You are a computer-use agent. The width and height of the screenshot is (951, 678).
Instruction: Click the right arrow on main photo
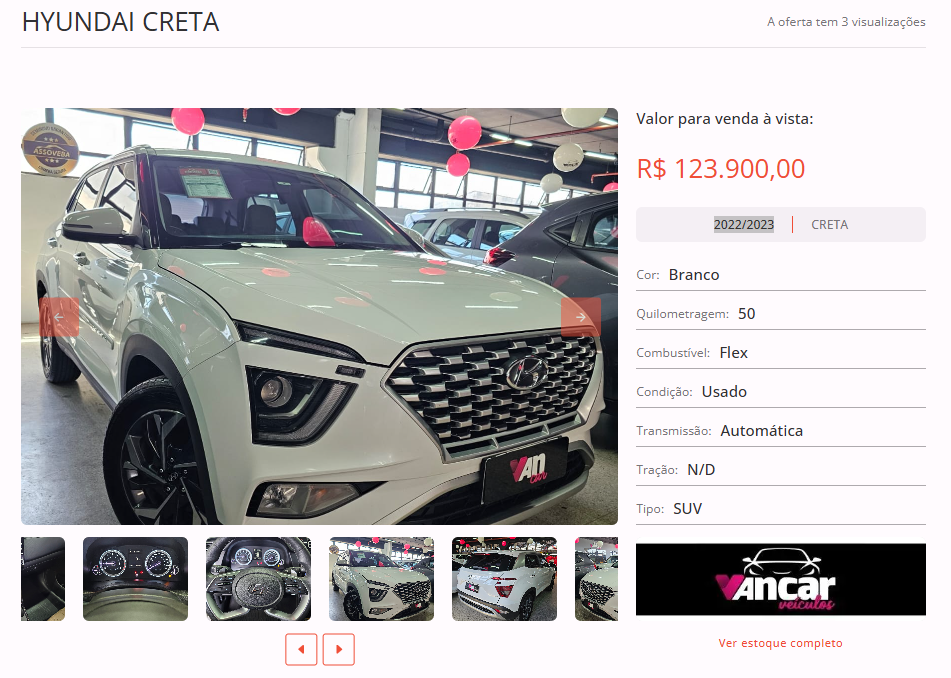580,317
